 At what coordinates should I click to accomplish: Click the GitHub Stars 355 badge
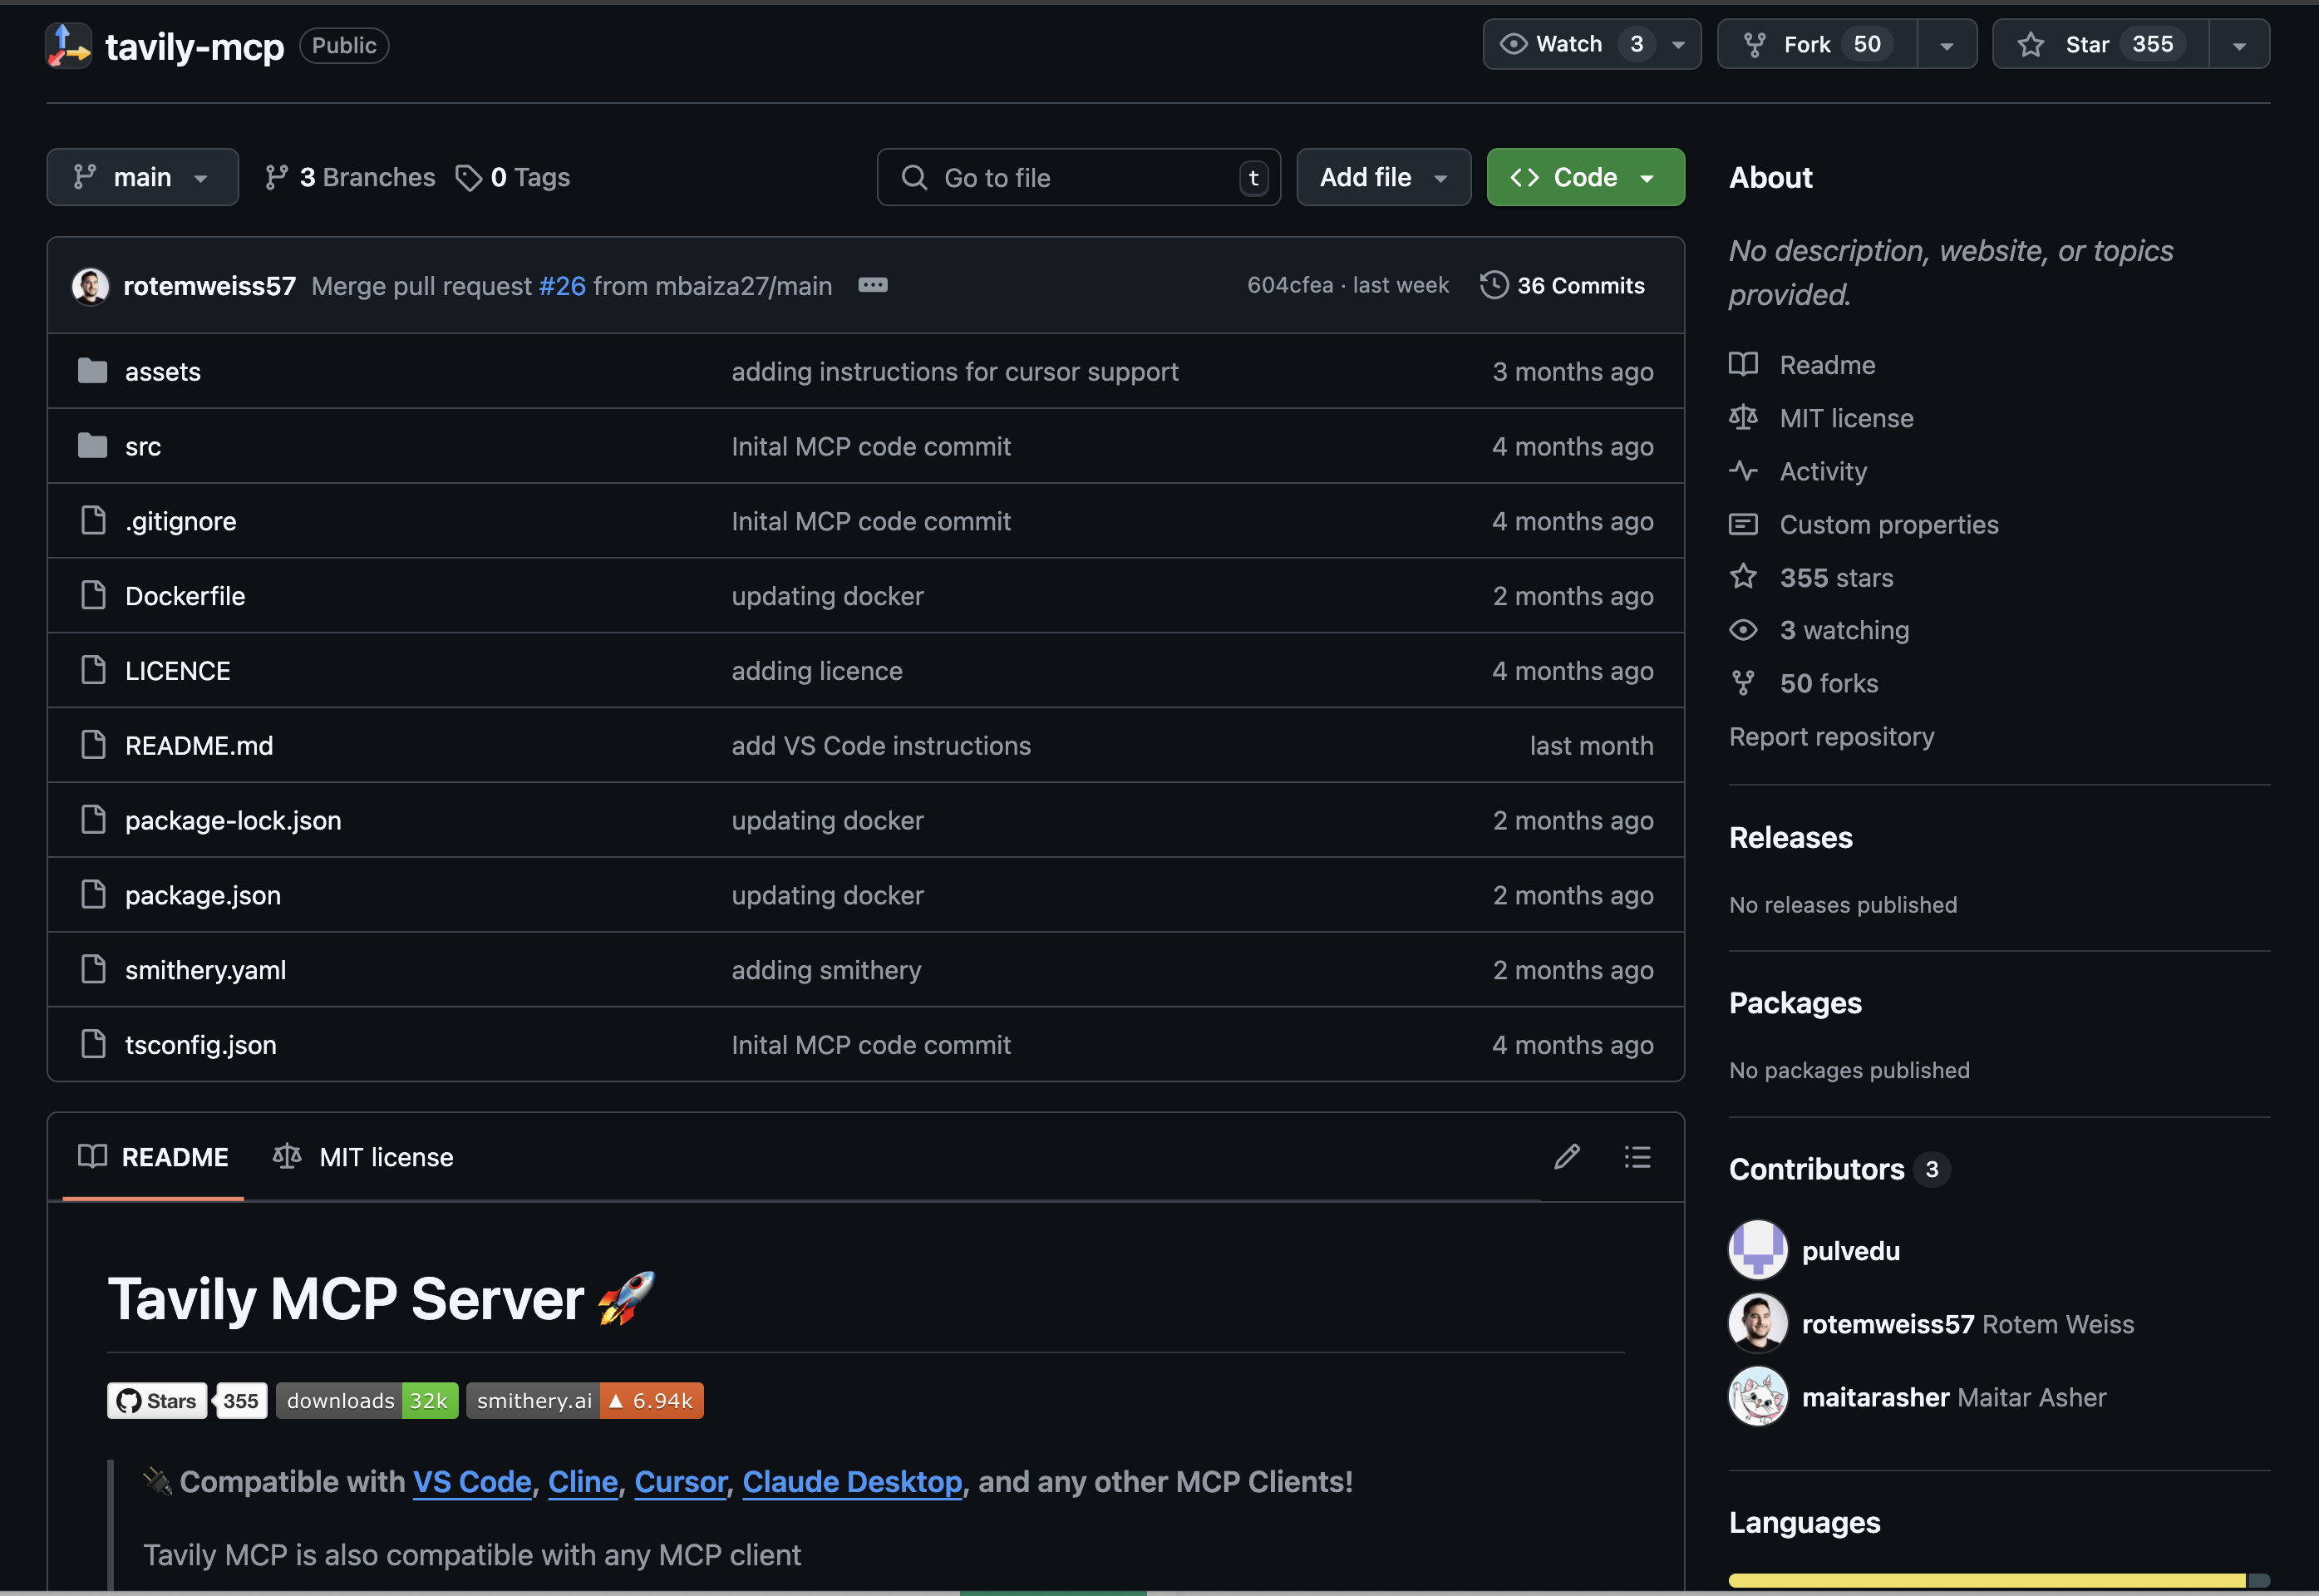(187, 1400)
